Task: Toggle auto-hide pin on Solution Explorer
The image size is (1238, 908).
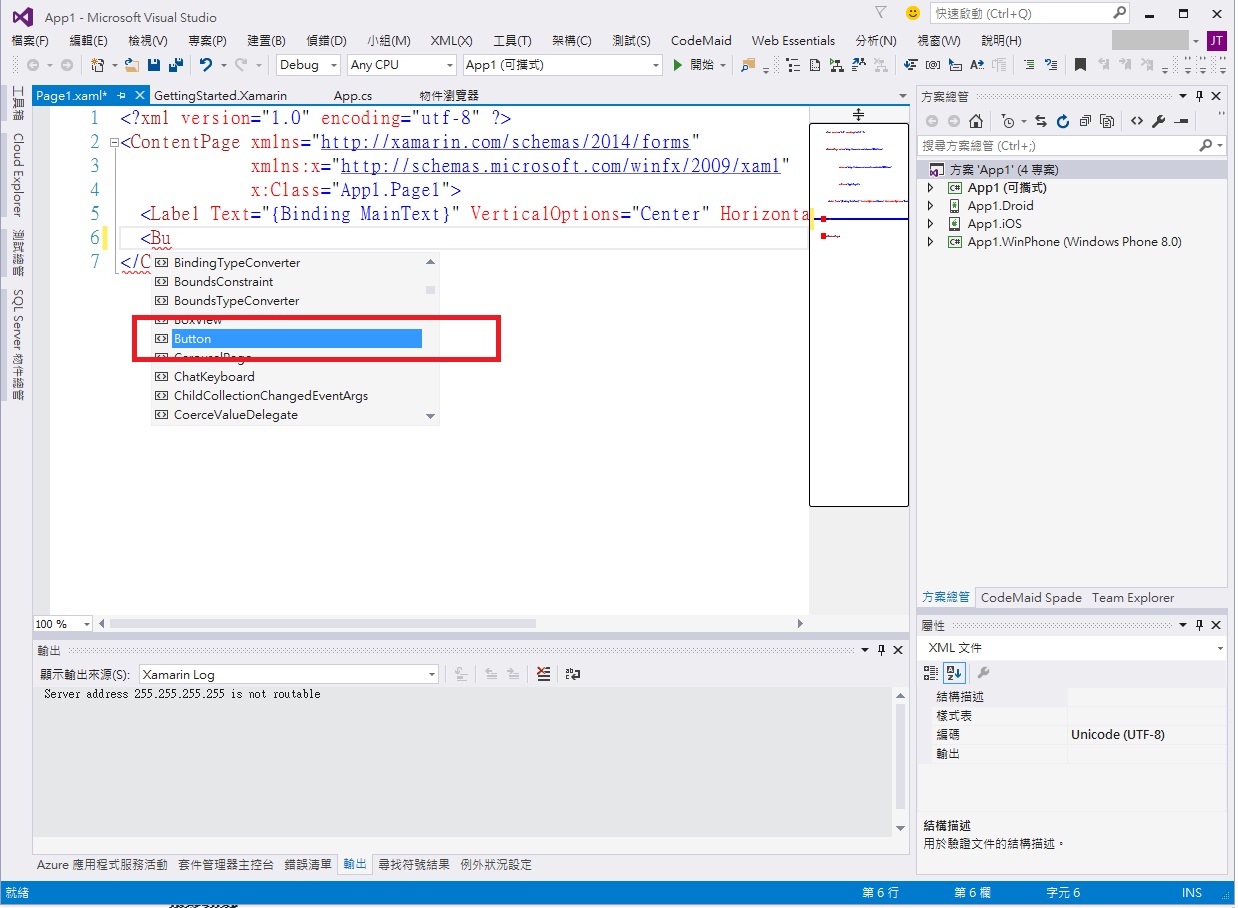Action: (1199, 96)
